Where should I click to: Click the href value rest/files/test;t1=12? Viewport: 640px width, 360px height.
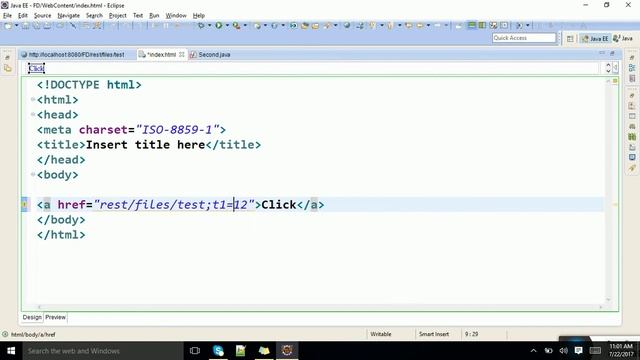[174, 204]
